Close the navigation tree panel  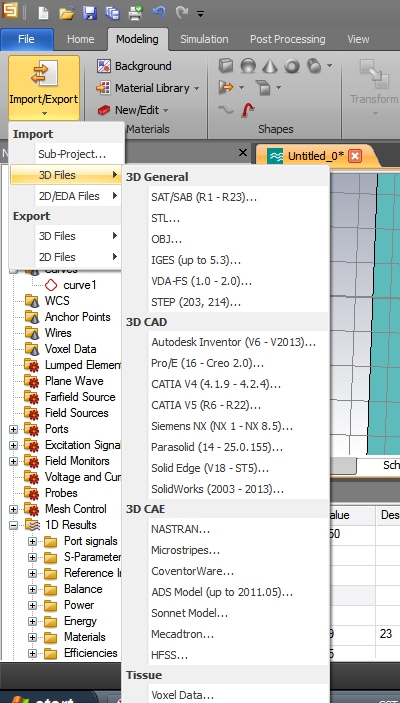click(x=243, y=153)
